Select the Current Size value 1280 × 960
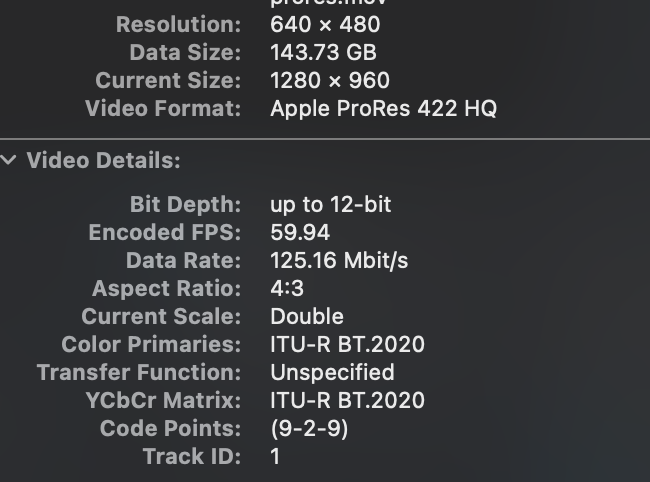The image size is (650, 482). coord(330,80)
